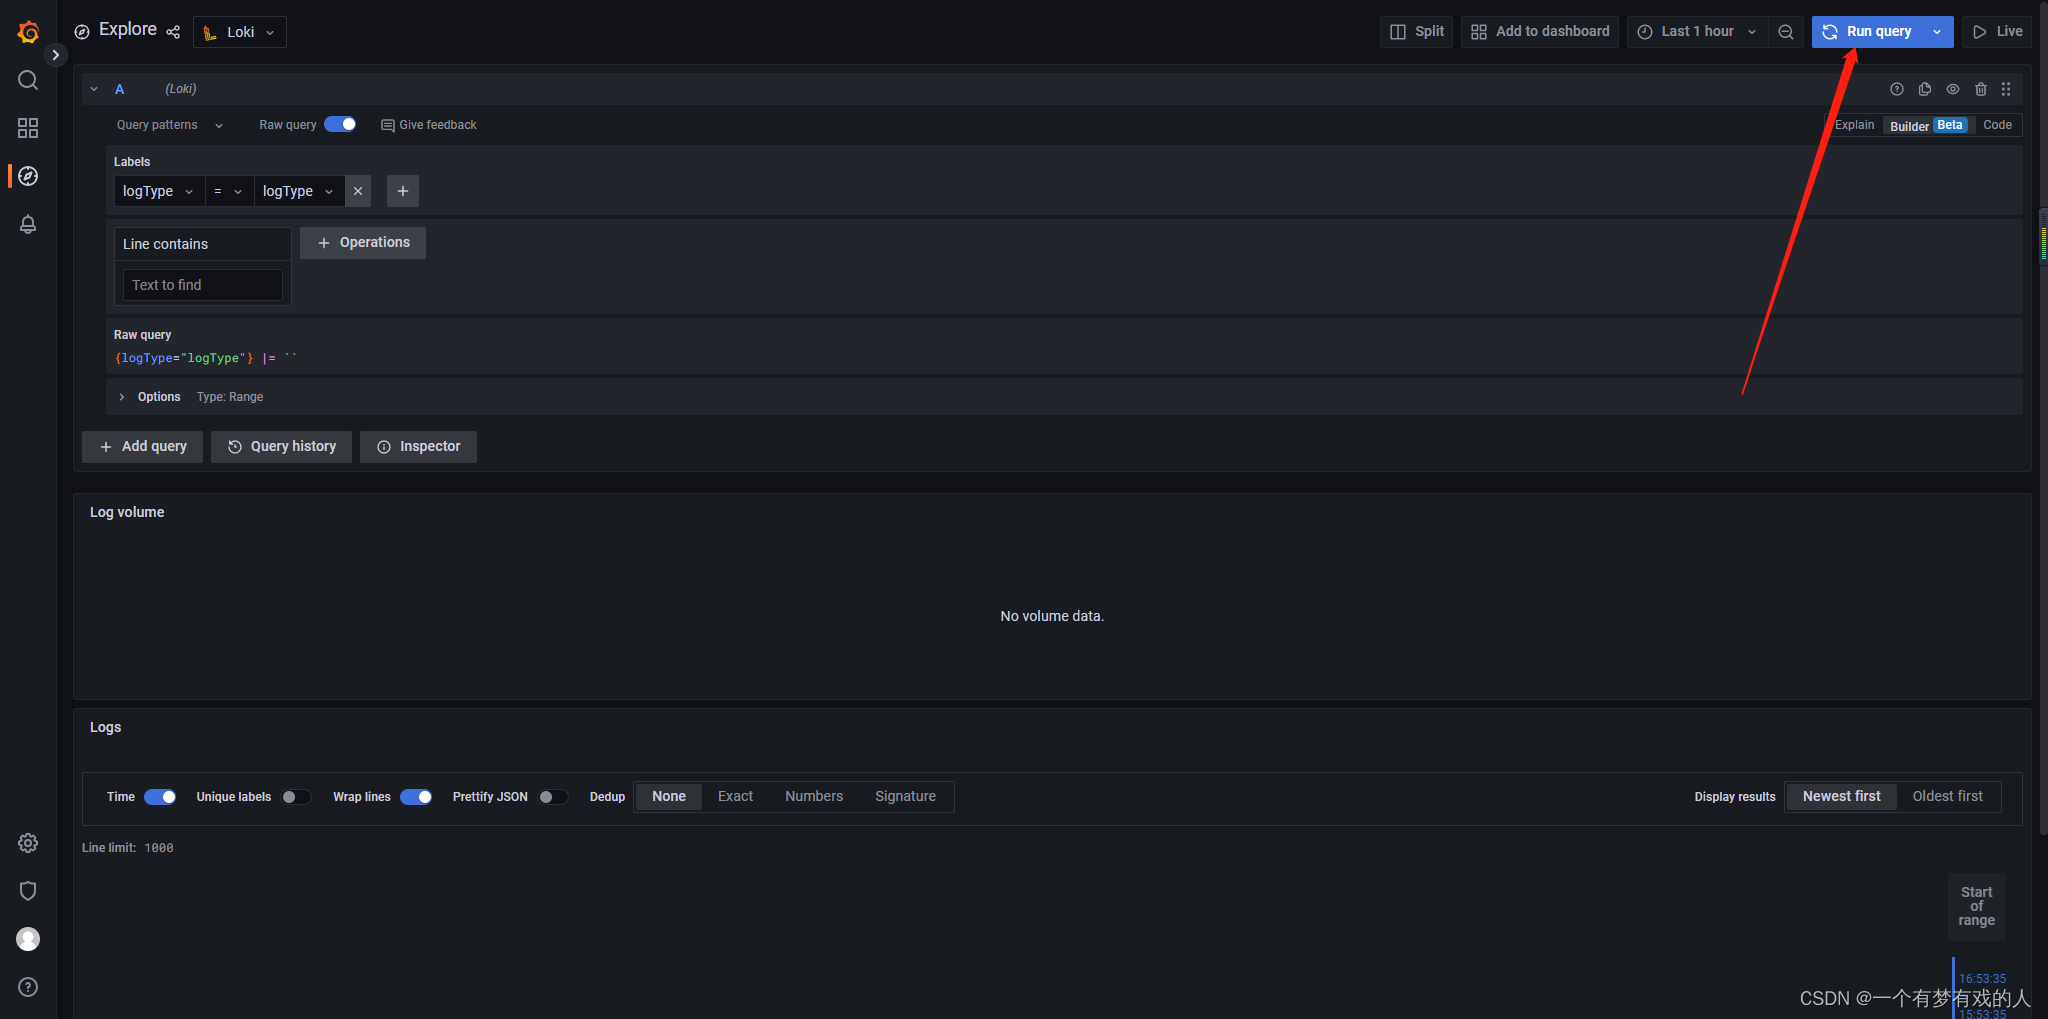Click the query name A
The image size is (2048, 1019).
pyautogui.click(x=120, y=89)
